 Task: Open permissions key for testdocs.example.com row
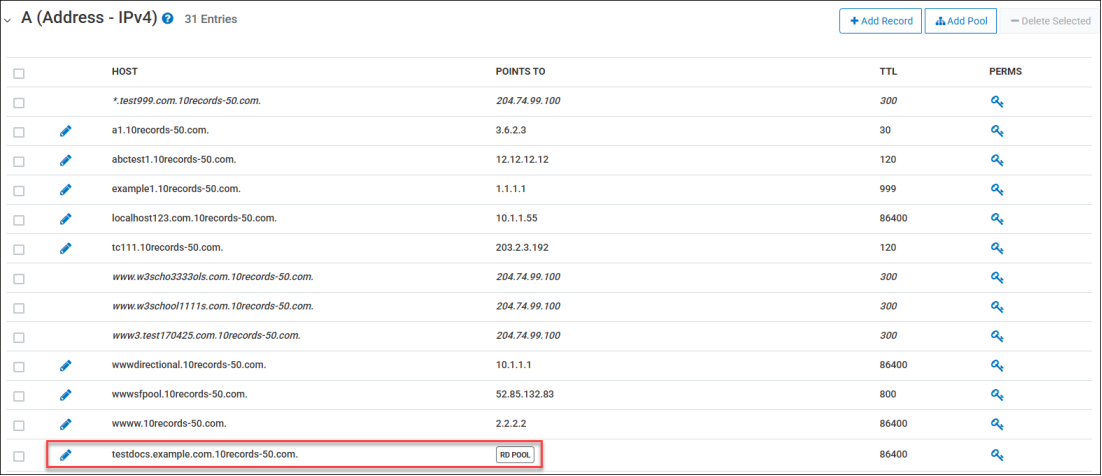[x=997, y=455]
